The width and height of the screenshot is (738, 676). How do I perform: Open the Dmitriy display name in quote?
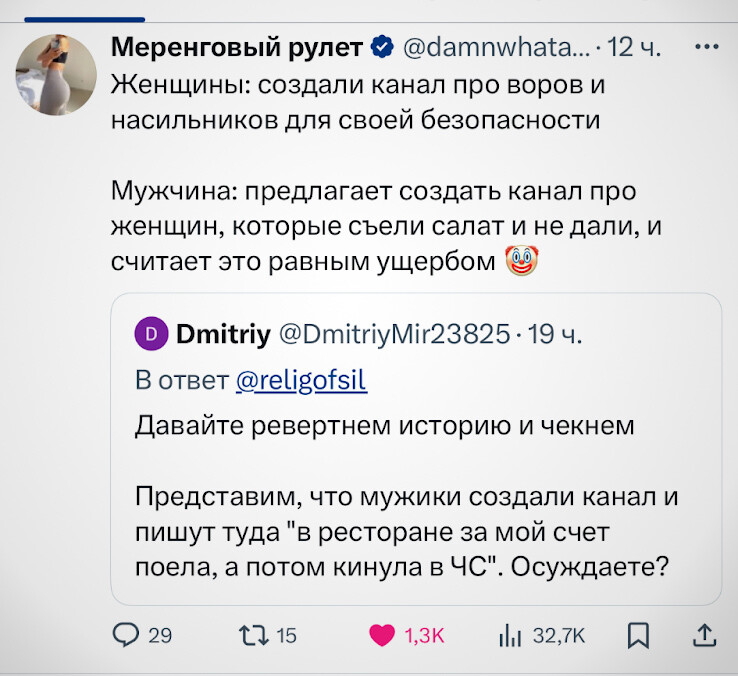click(x=222, y=333)
